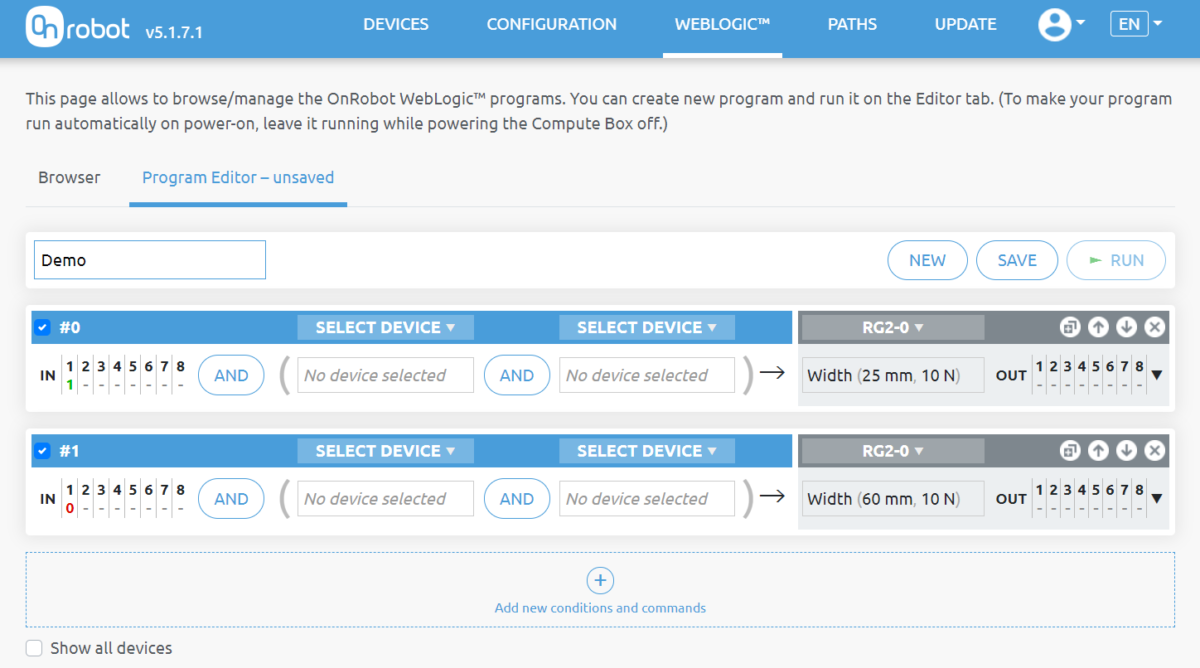Screen dimensions: 1200x668
Task: Duplicate command row #0 using copy icon
Action: coord(1069,327)
